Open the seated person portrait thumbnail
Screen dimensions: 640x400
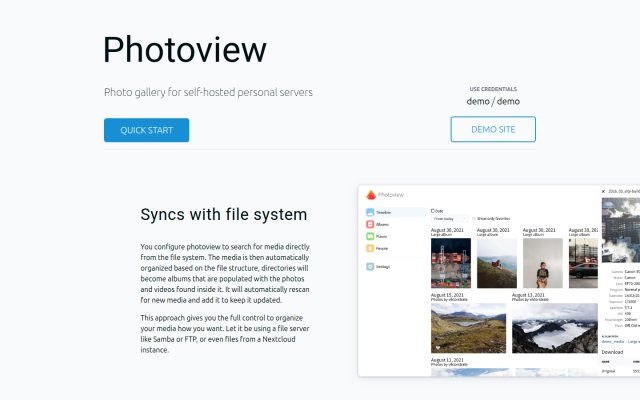click(543, 263)
